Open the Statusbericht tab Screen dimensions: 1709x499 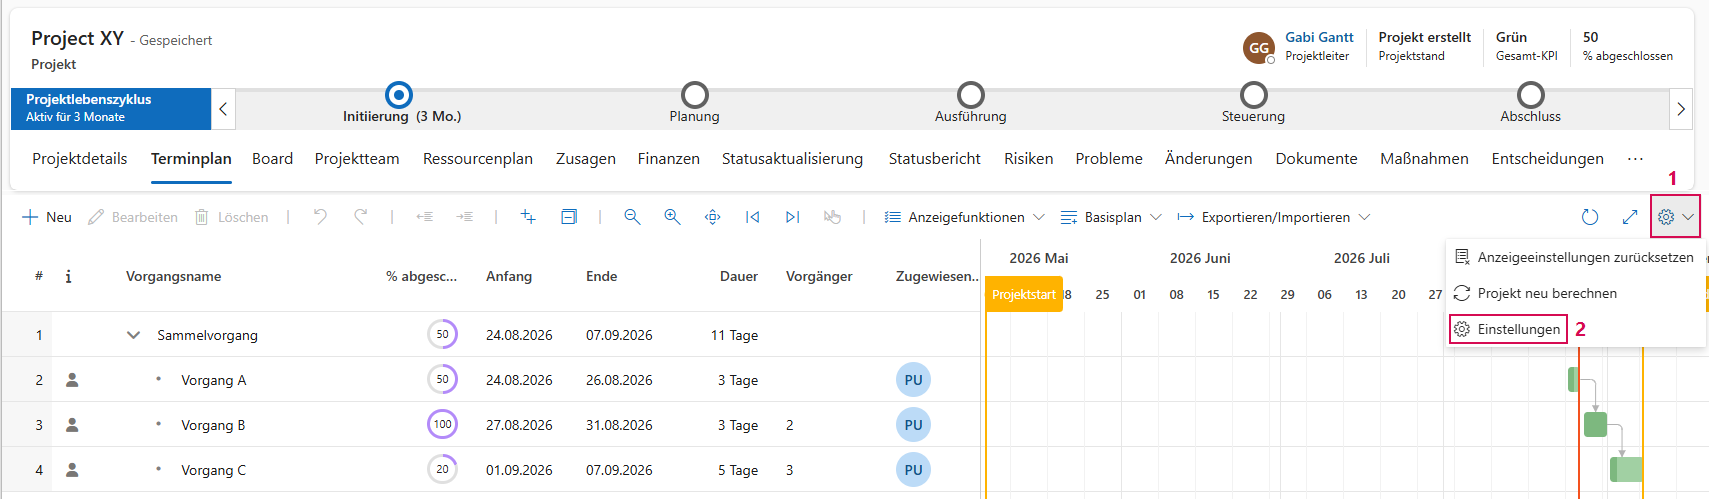click(x=935, y=159)
